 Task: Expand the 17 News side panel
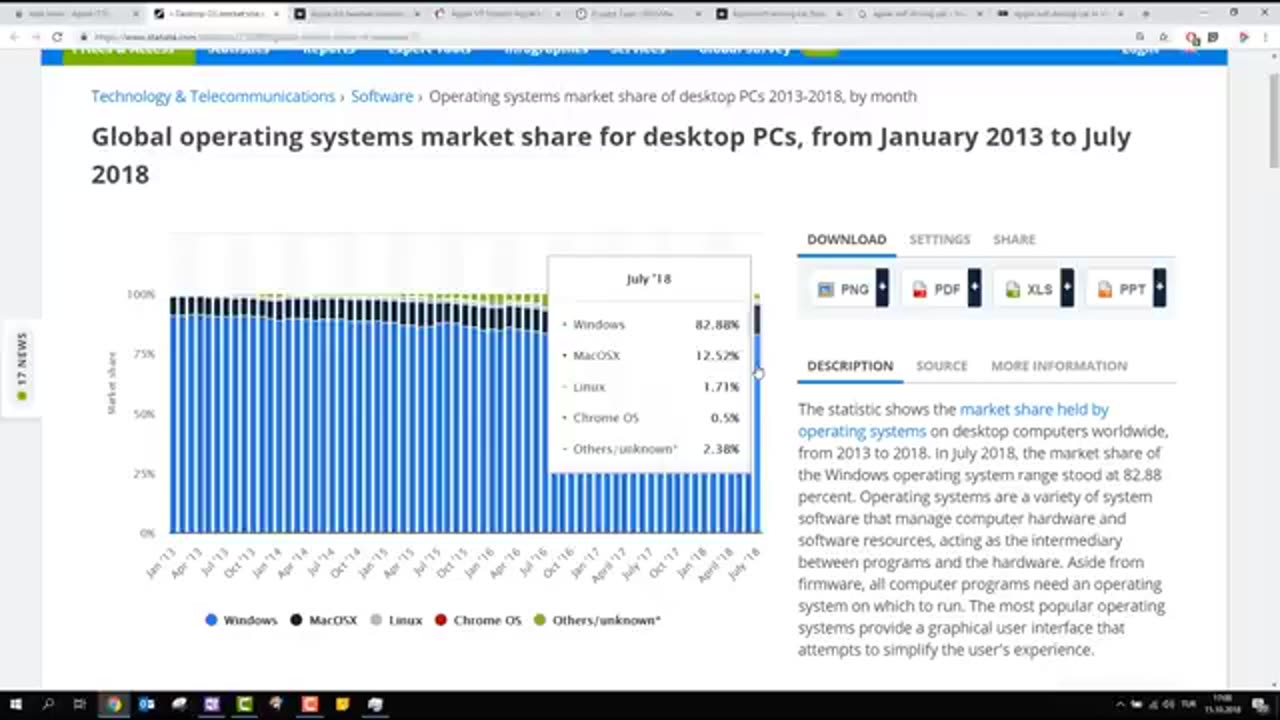[21, 367]
